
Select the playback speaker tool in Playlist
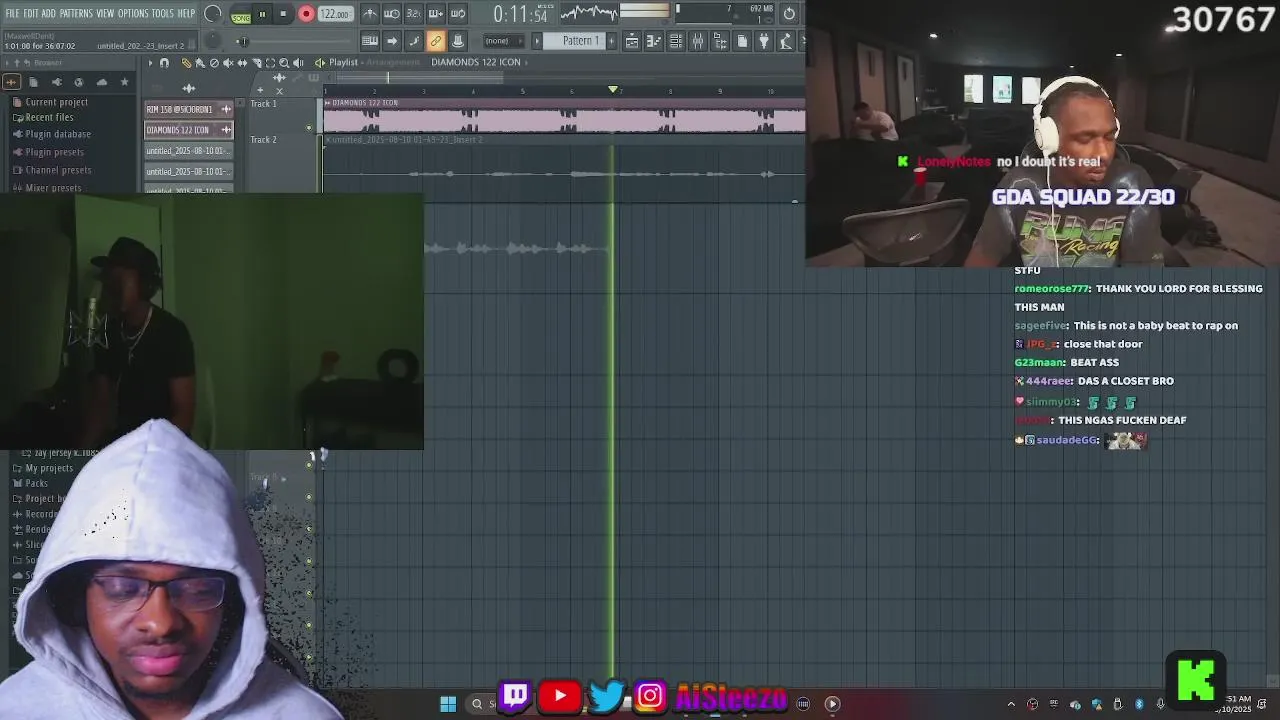[x=298, y=63]
